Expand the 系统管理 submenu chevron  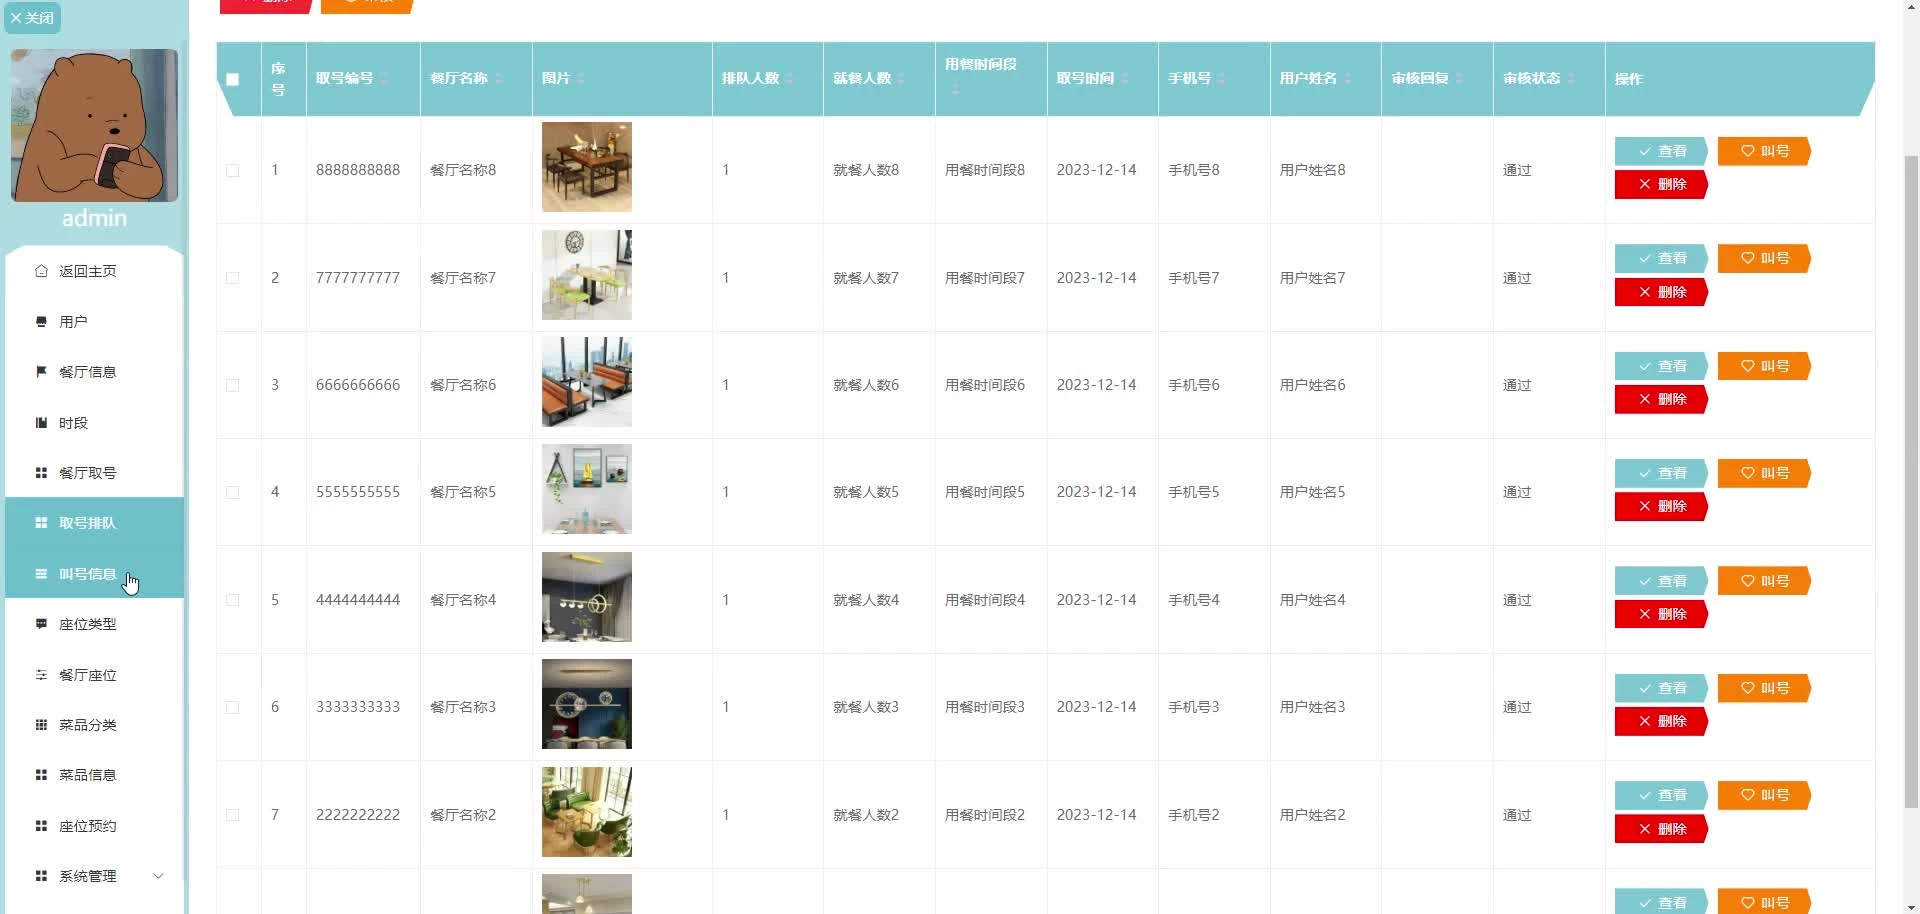point(158,876)
